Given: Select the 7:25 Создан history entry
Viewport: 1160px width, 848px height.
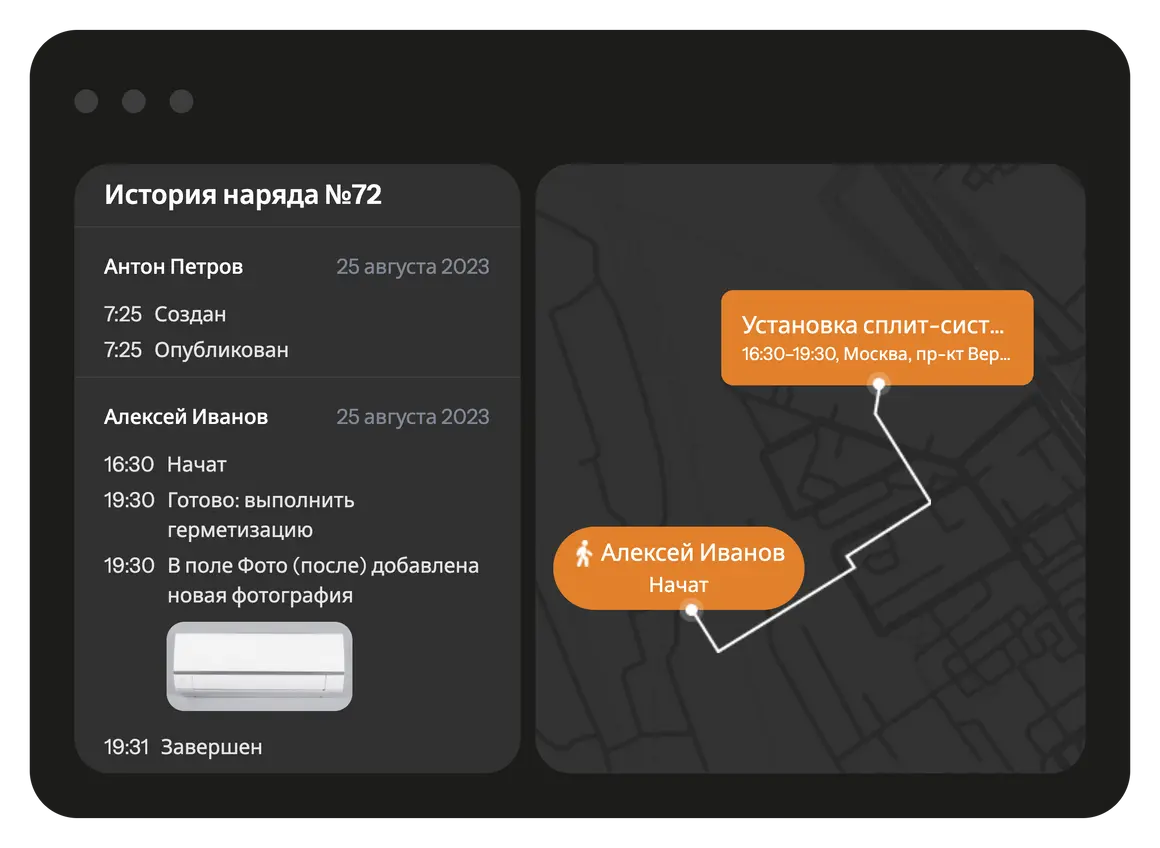Looking at the screenshot, I should (x=166, y=314).
